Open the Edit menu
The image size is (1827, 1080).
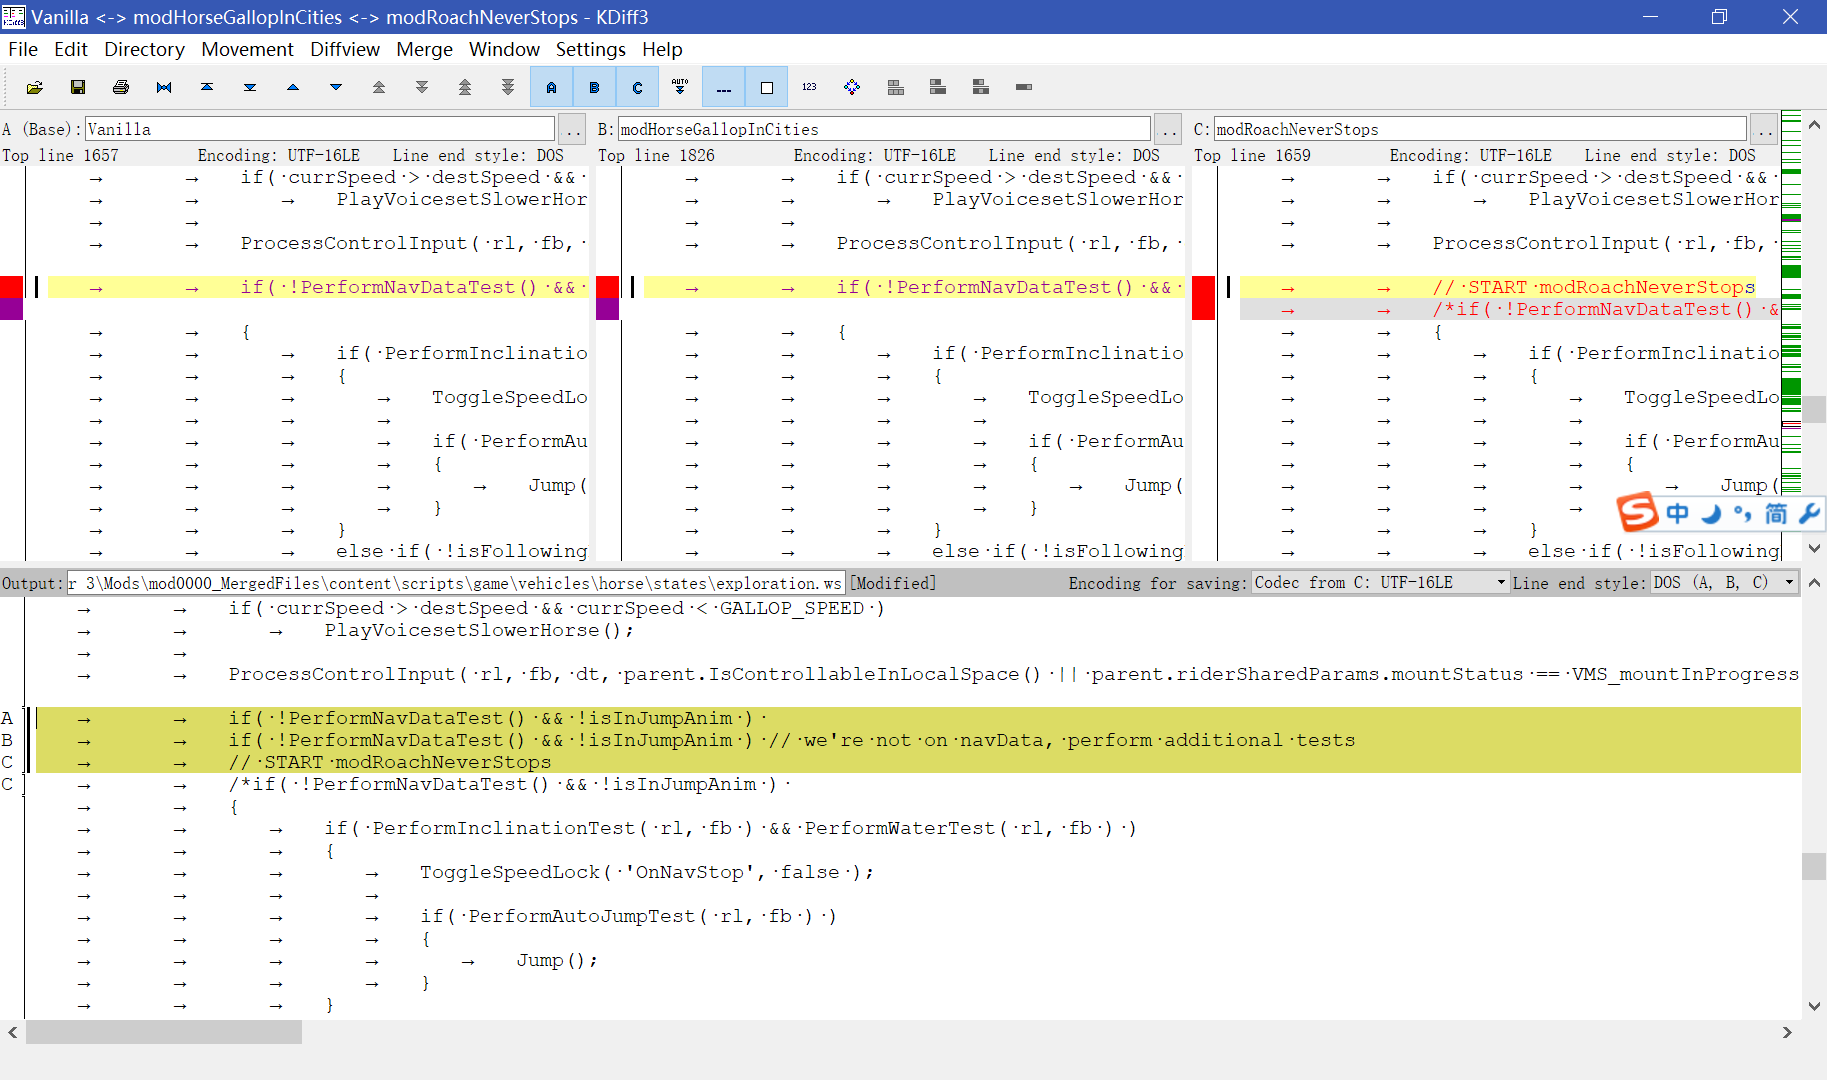tap(71, 49)
